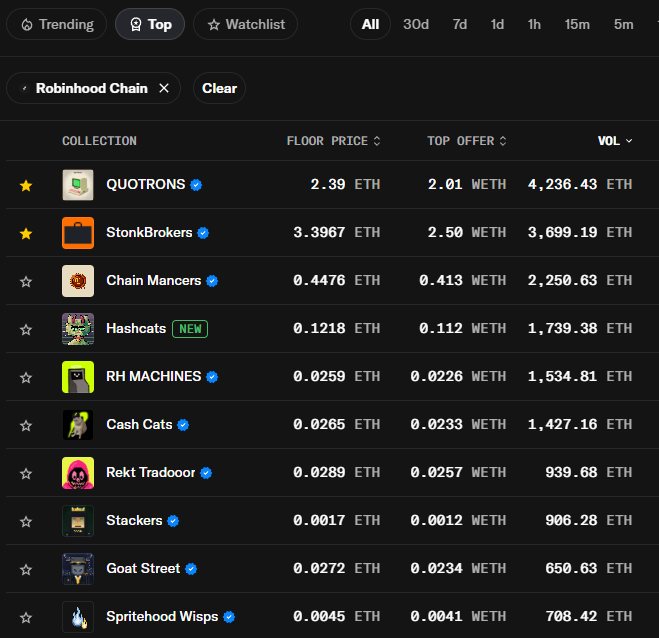659x638 pixels.
Task: Click the NEW tag beside Hashcats
Action: pyautogui.click(x=190, y=329)
